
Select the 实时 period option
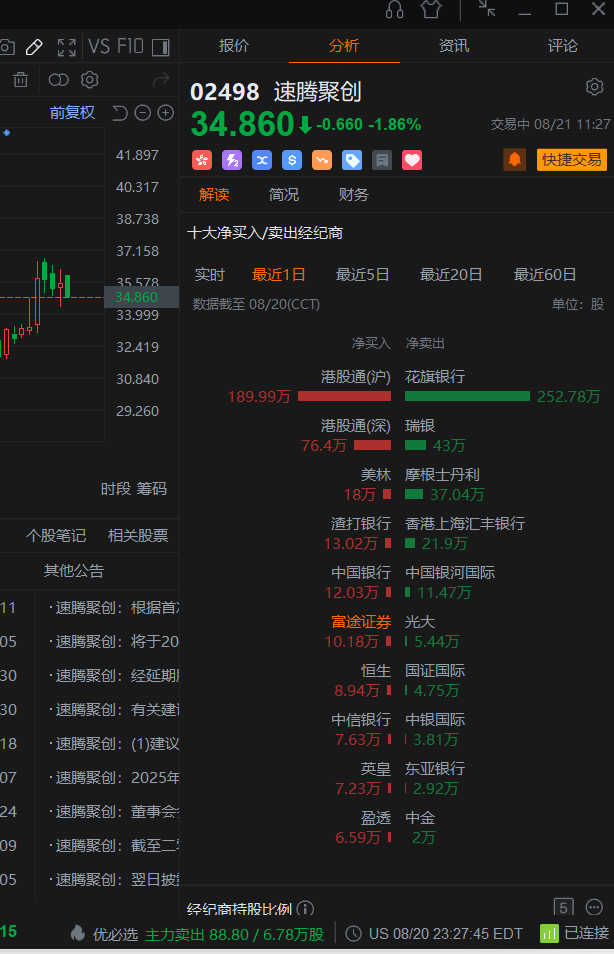(210, 275)
